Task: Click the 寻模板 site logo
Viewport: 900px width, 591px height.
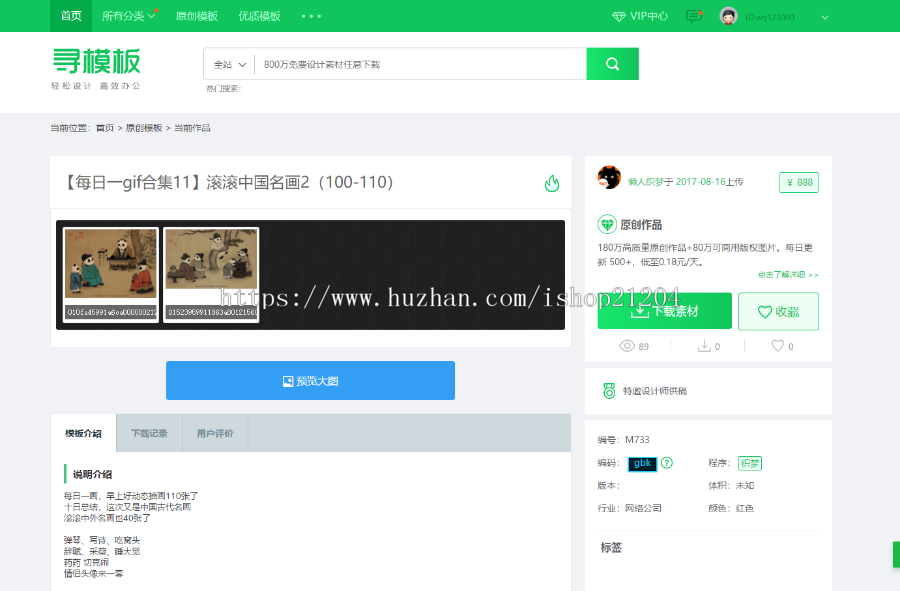Action: point(96,68)
